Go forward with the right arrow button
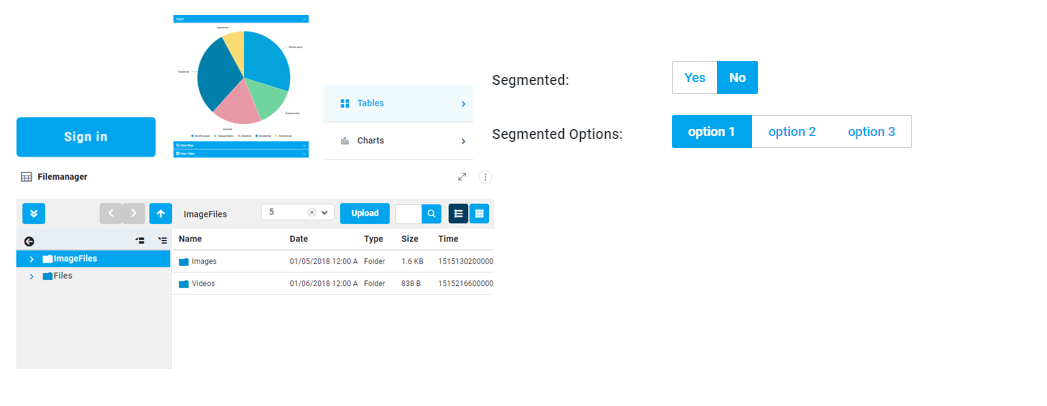The height and width of the screenshot is (406, 1047). [135, 213]
